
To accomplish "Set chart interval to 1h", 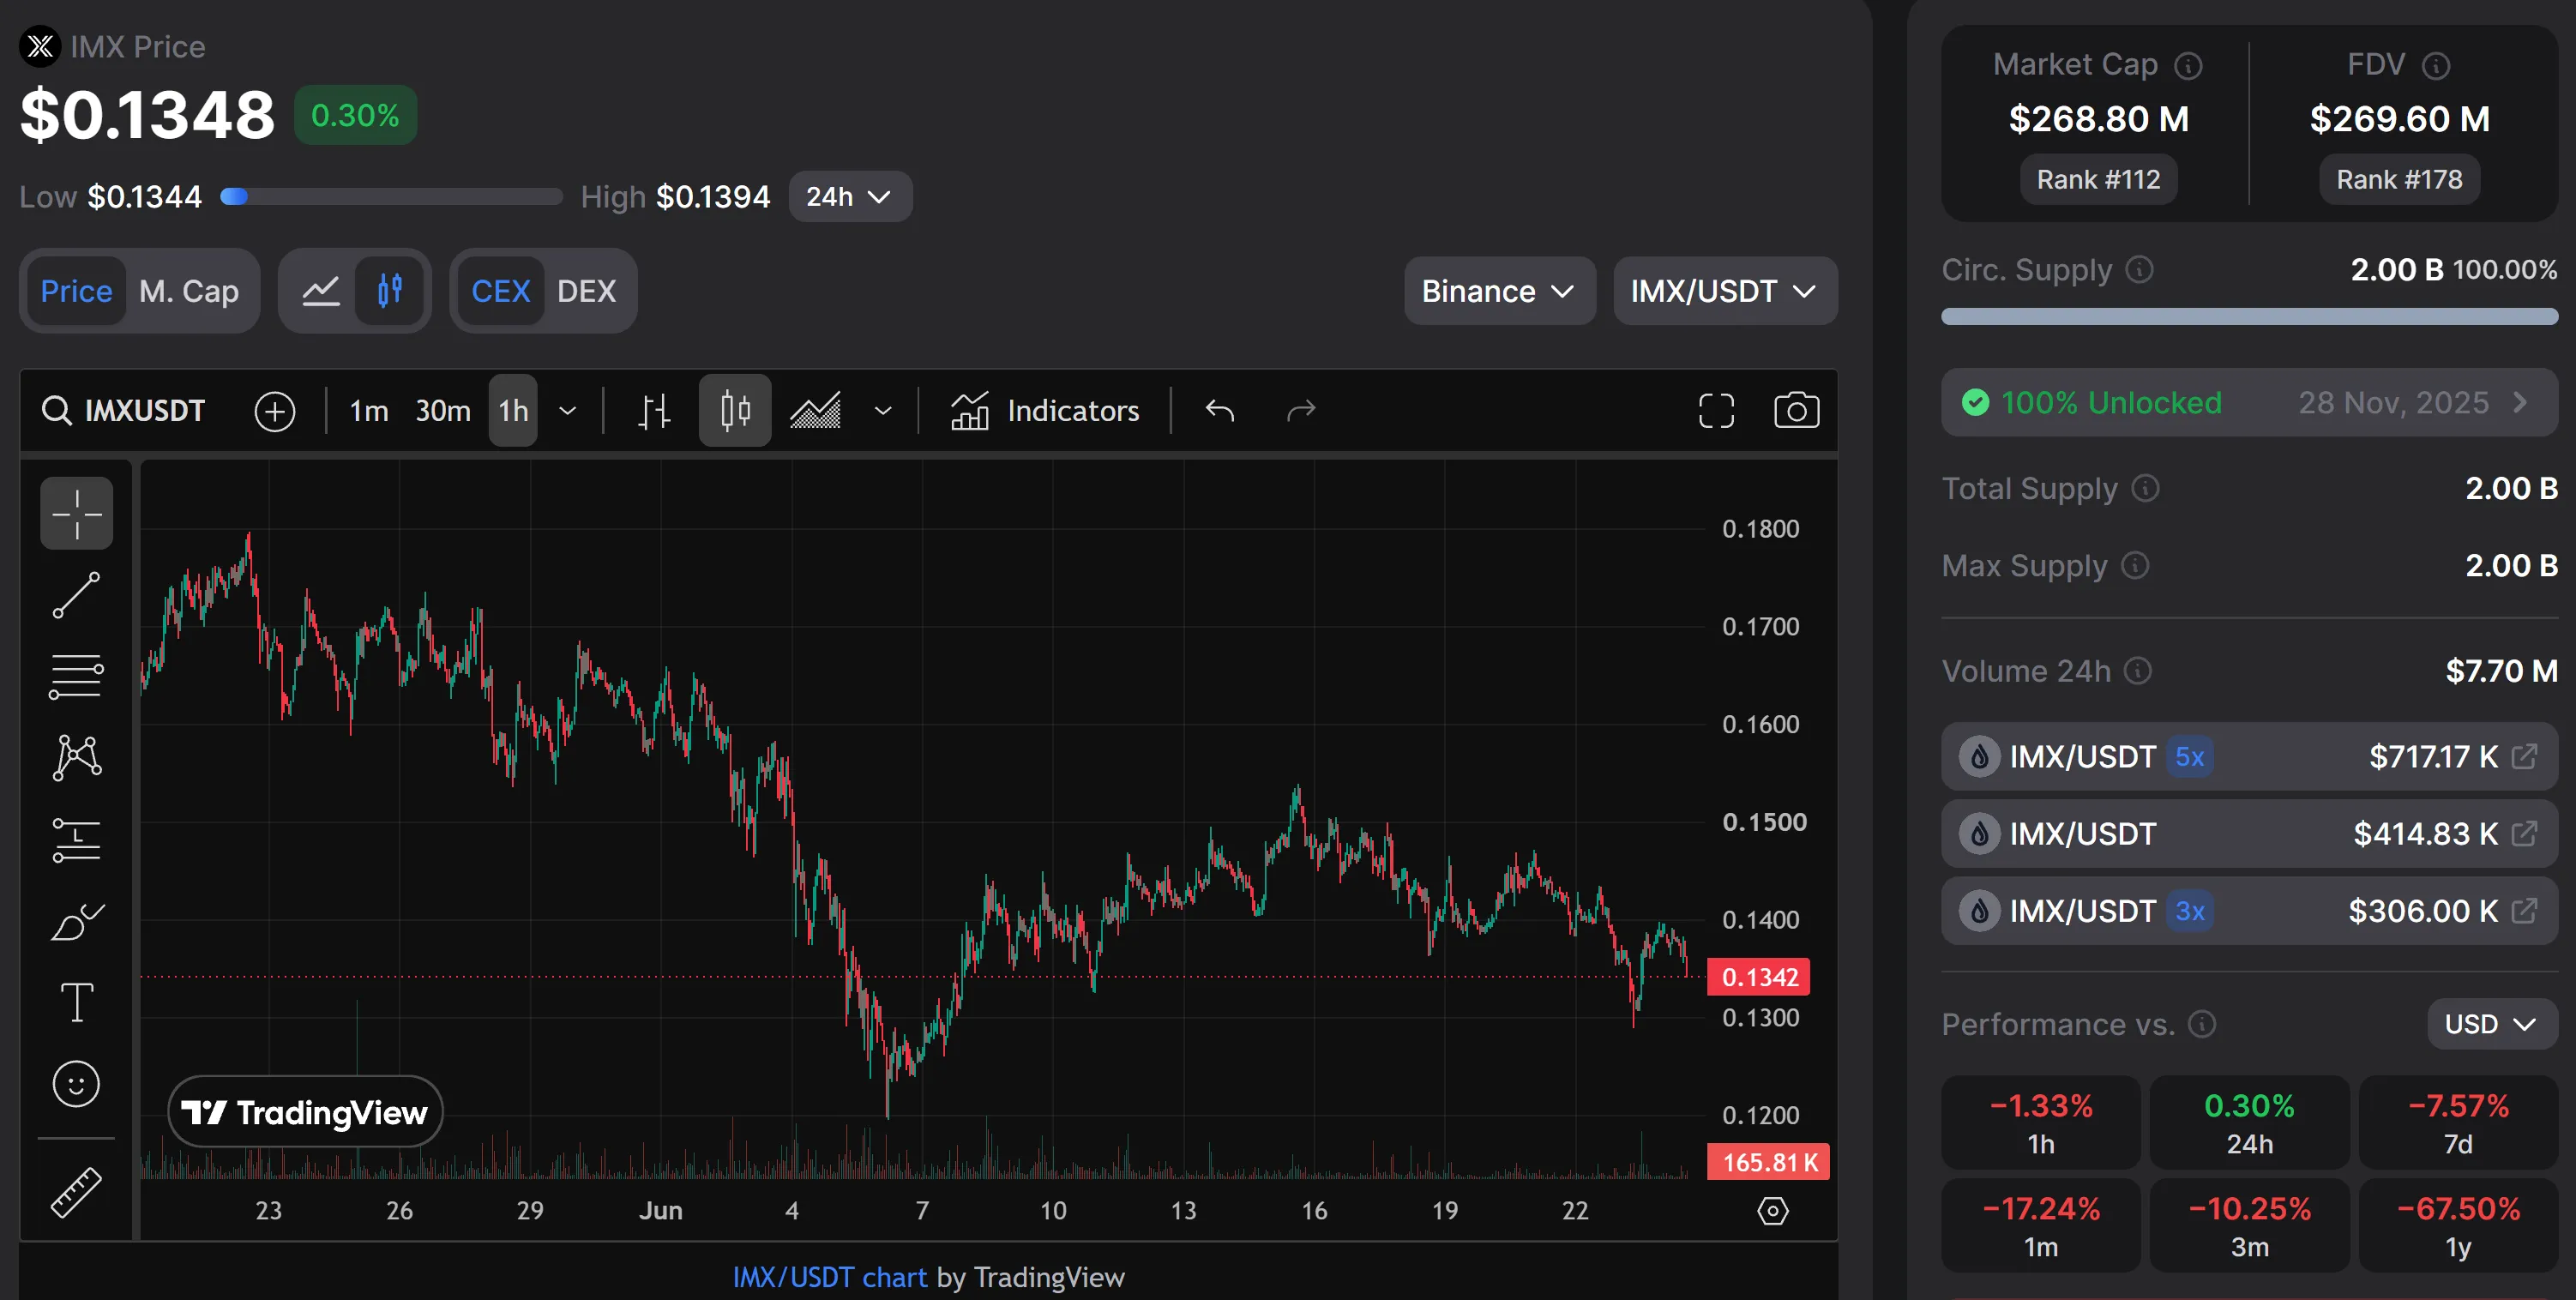I will click(x=513, y=410).
